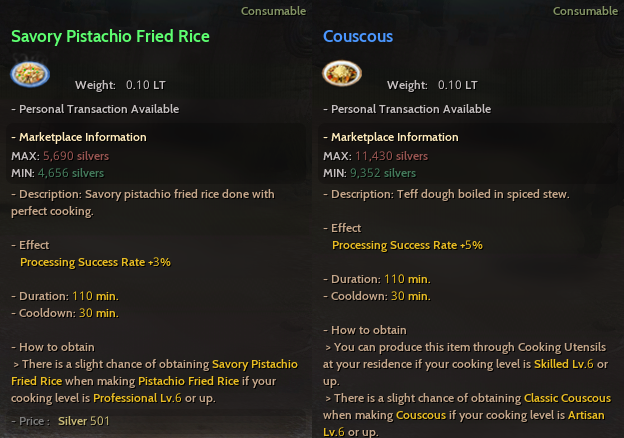
Task: Click the MIN 9,352 silvers price
Action: pos(389,173)
